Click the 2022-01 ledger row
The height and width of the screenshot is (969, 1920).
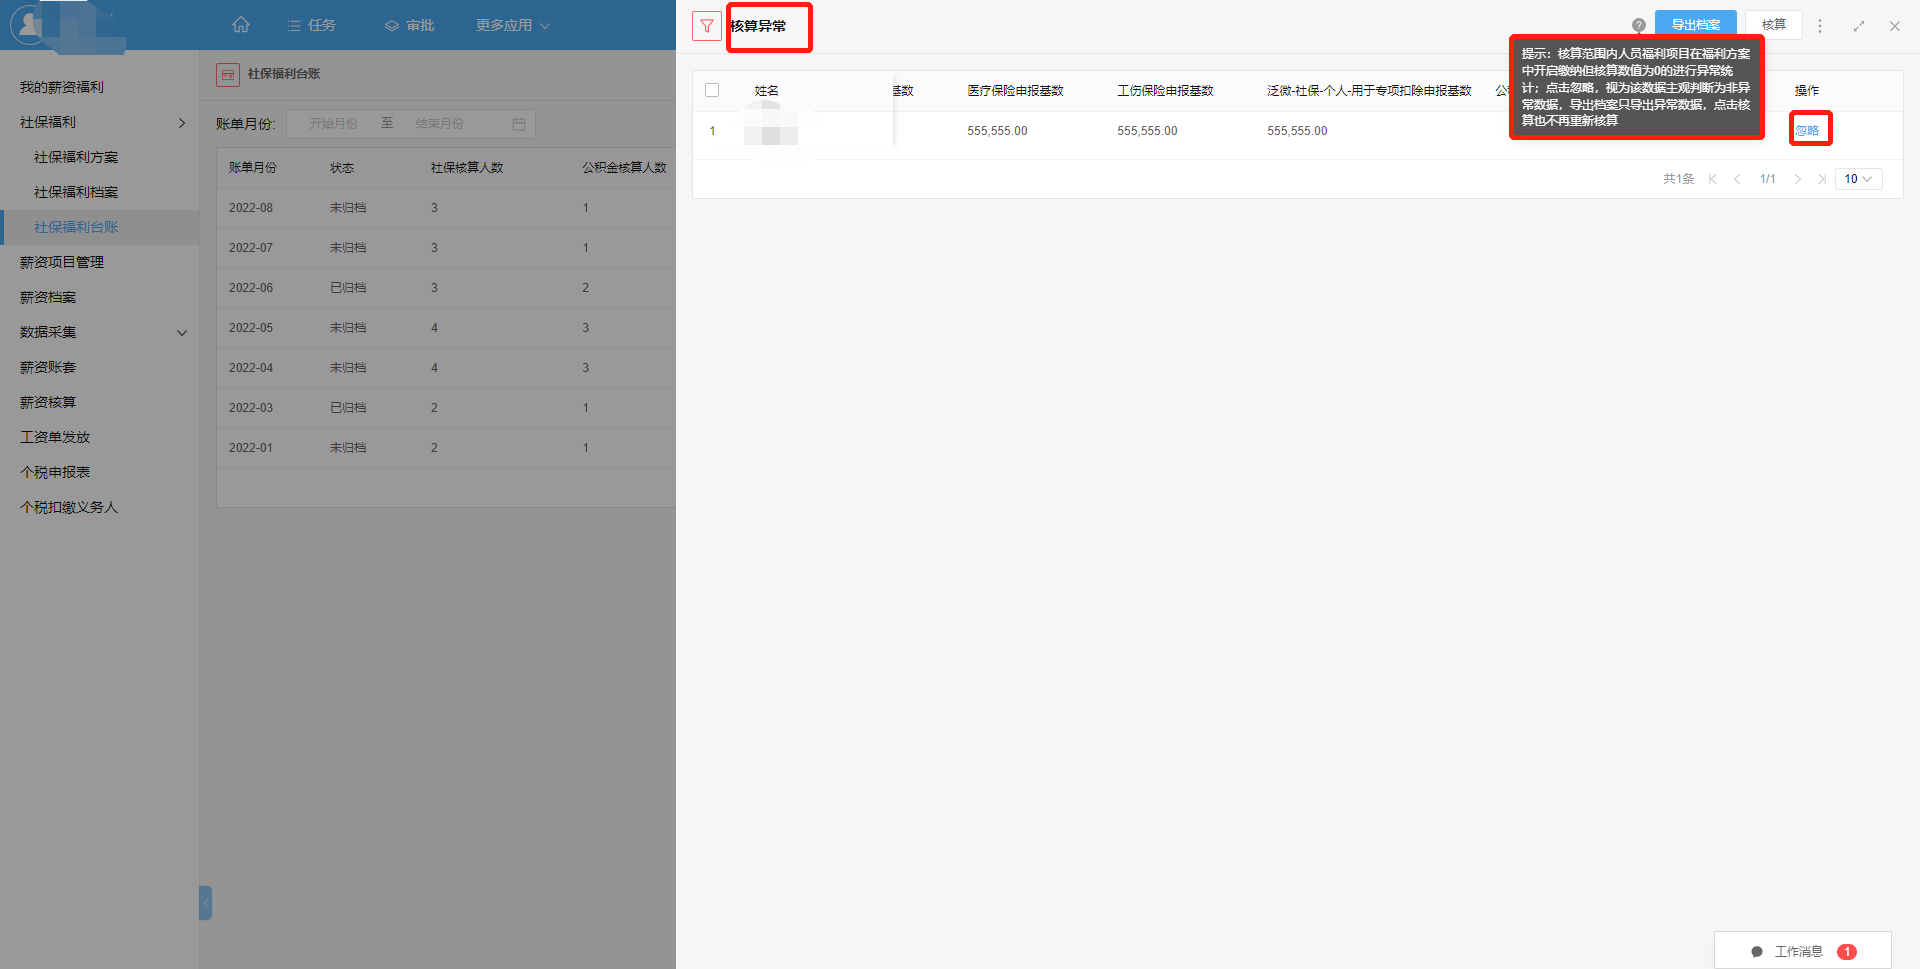pos(446,448)
